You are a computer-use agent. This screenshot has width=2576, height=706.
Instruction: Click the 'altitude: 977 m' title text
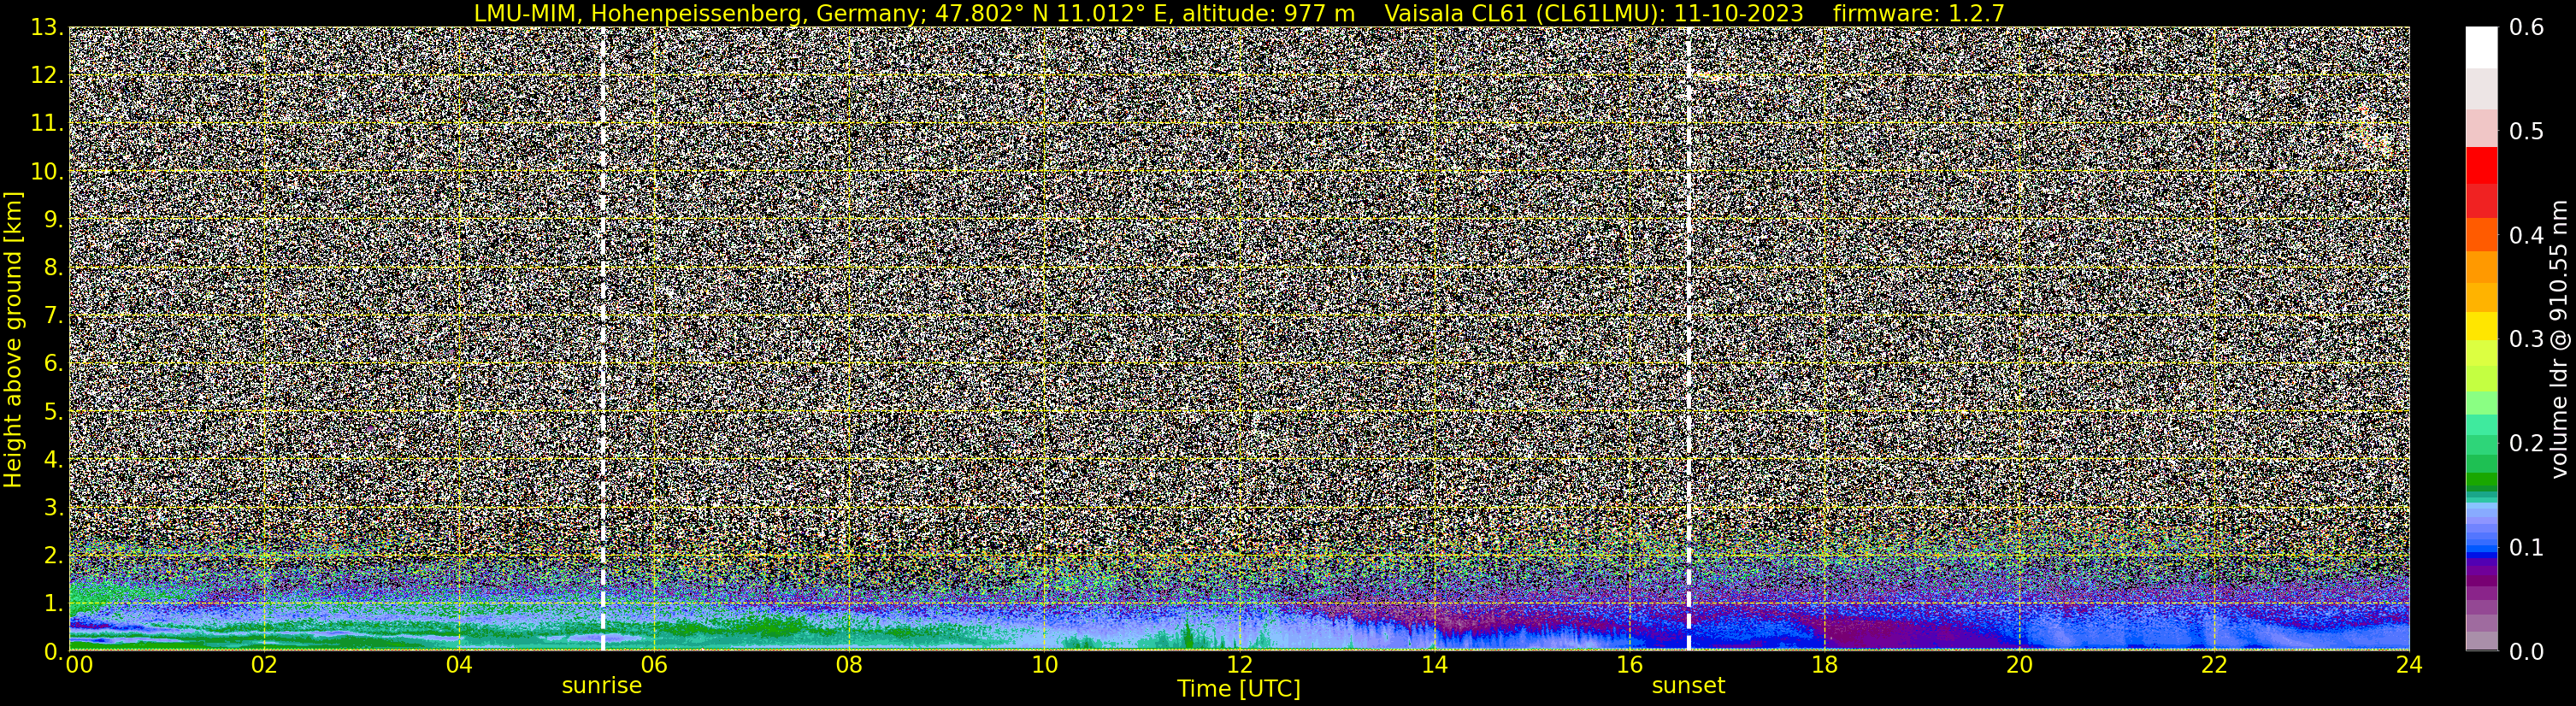[x=1269, y=13]
